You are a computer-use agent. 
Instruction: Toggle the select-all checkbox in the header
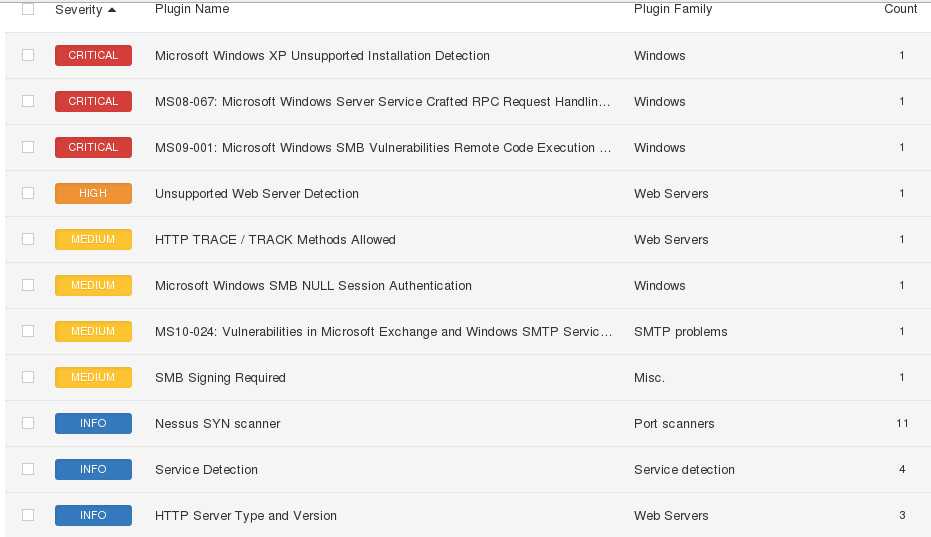tap(28, 9)
